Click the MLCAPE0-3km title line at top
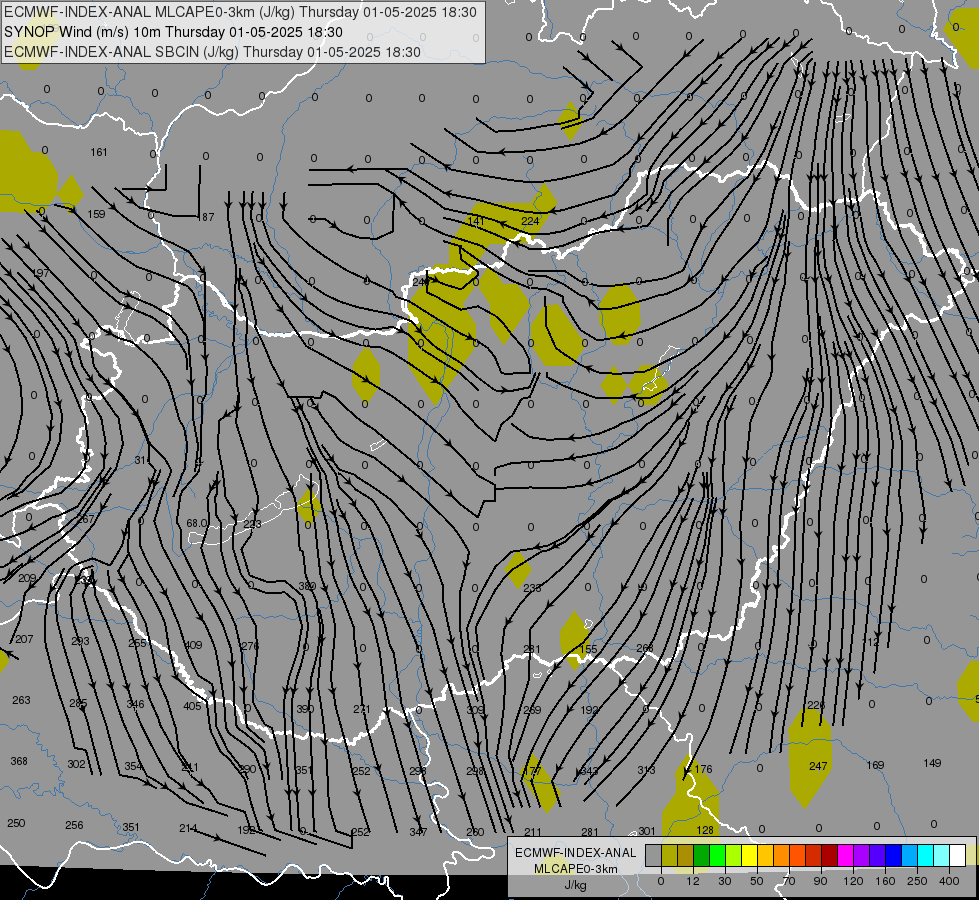979x900 pixels. 240,12
